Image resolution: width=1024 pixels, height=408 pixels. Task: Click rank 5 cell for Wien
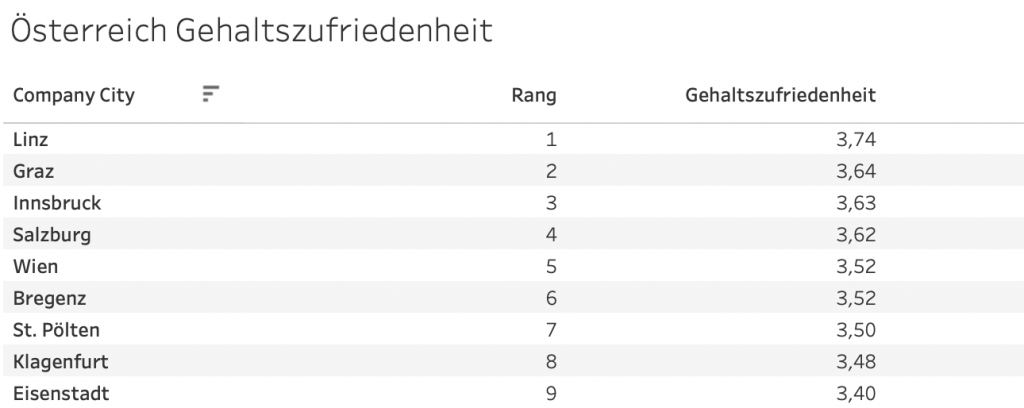coord(551,267)
